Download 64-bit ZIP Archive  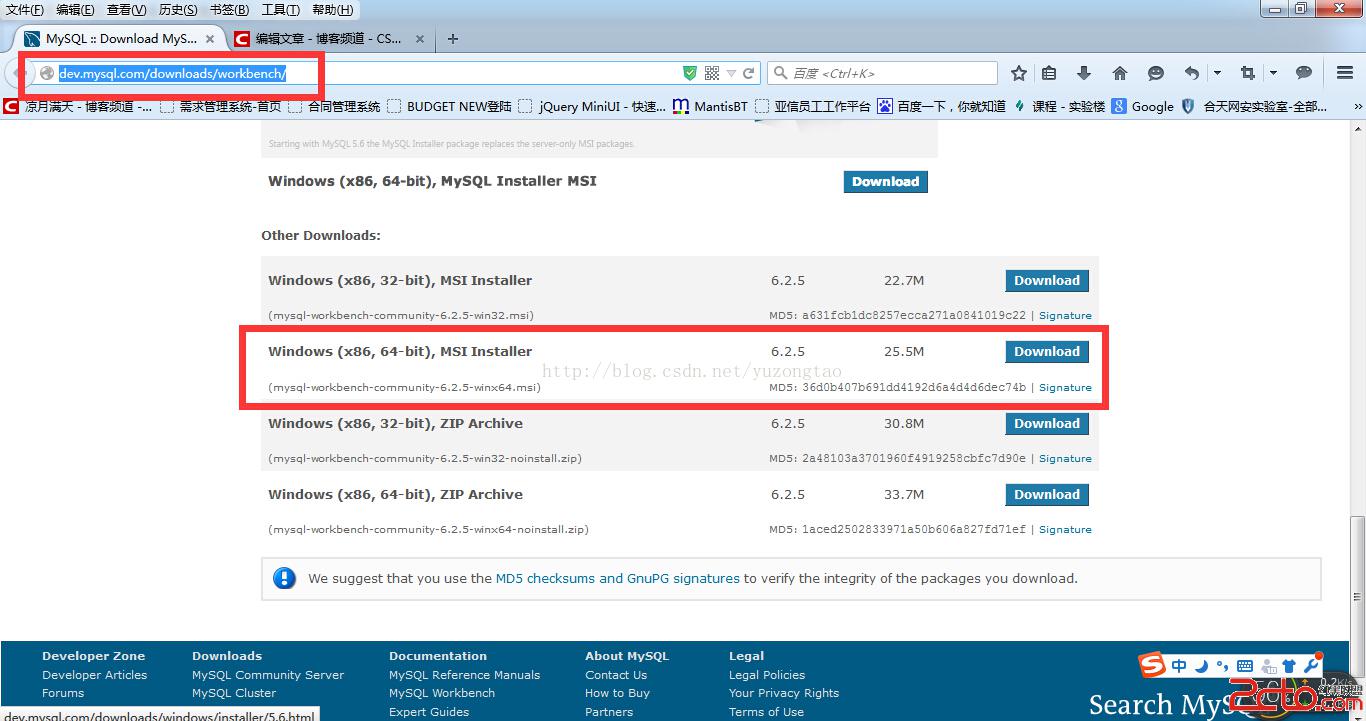1047,495
